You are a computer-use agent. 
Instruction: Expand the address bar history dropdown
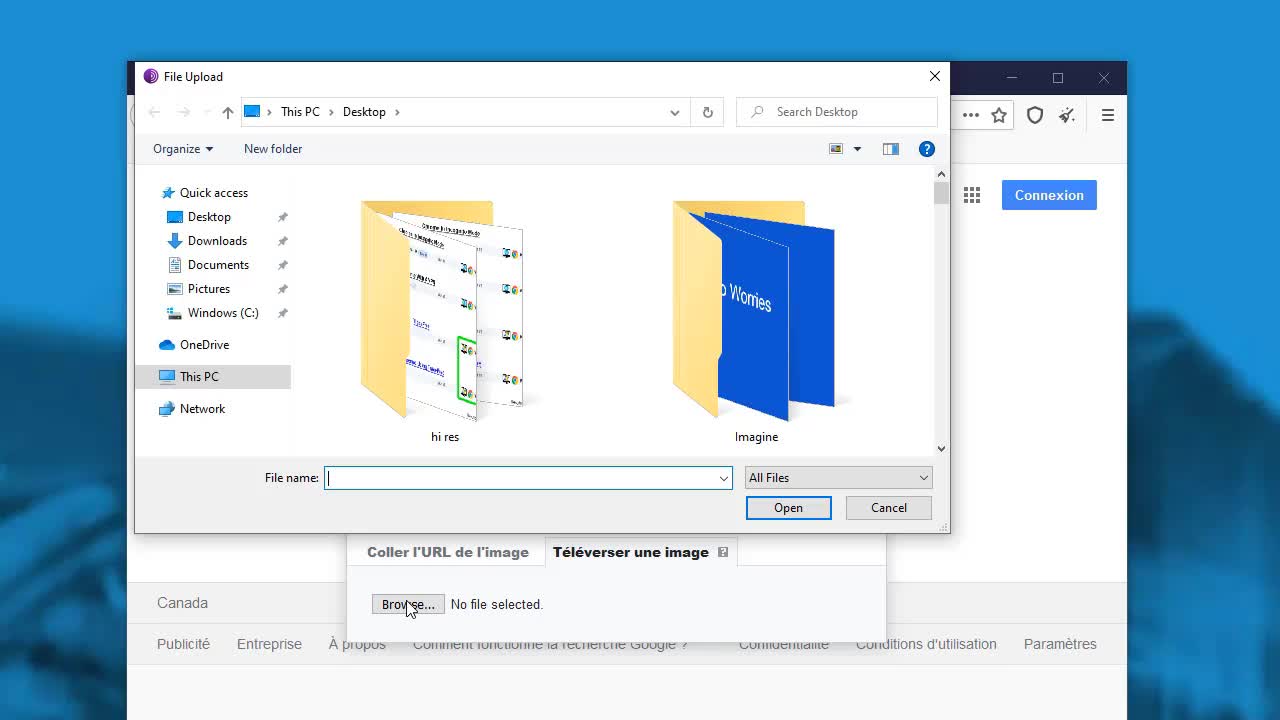coord(675,112)
